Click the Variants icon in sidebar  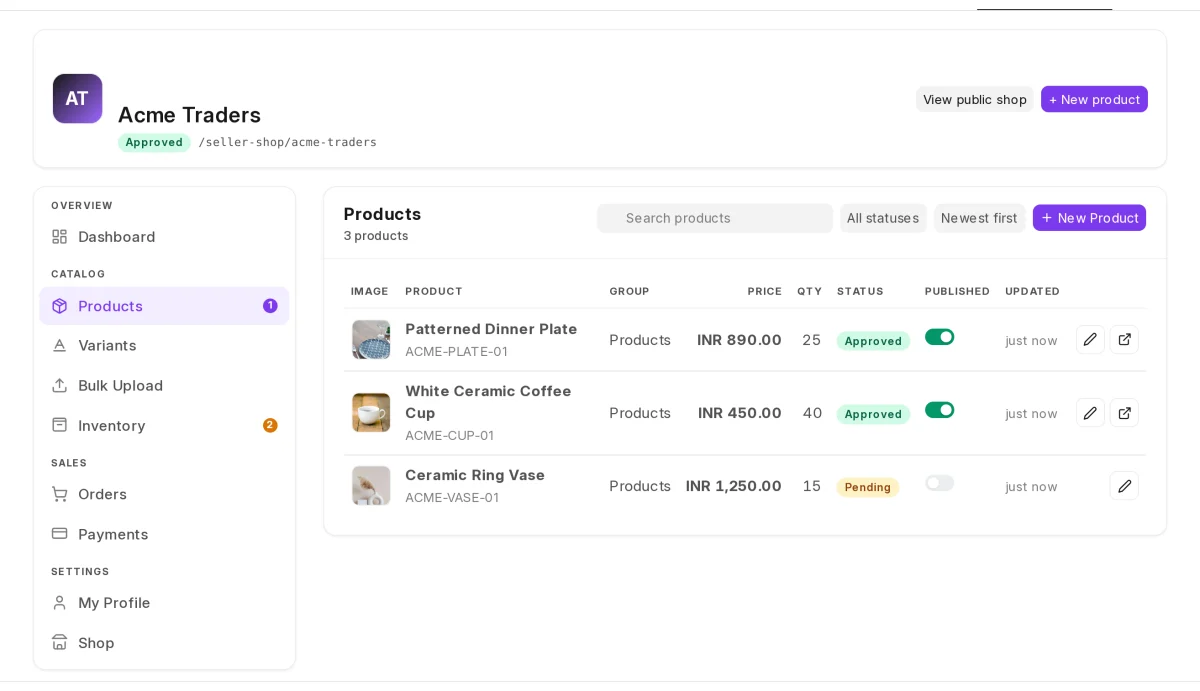tap(60, 345)
